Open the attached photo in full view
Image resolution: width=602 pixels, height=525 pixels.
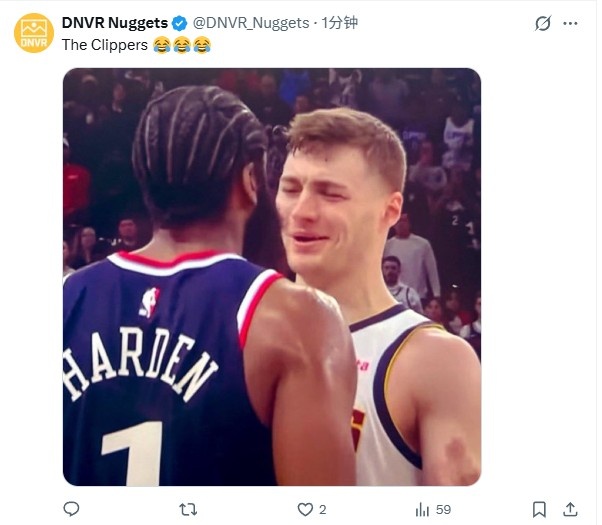[x=272, y=277]
